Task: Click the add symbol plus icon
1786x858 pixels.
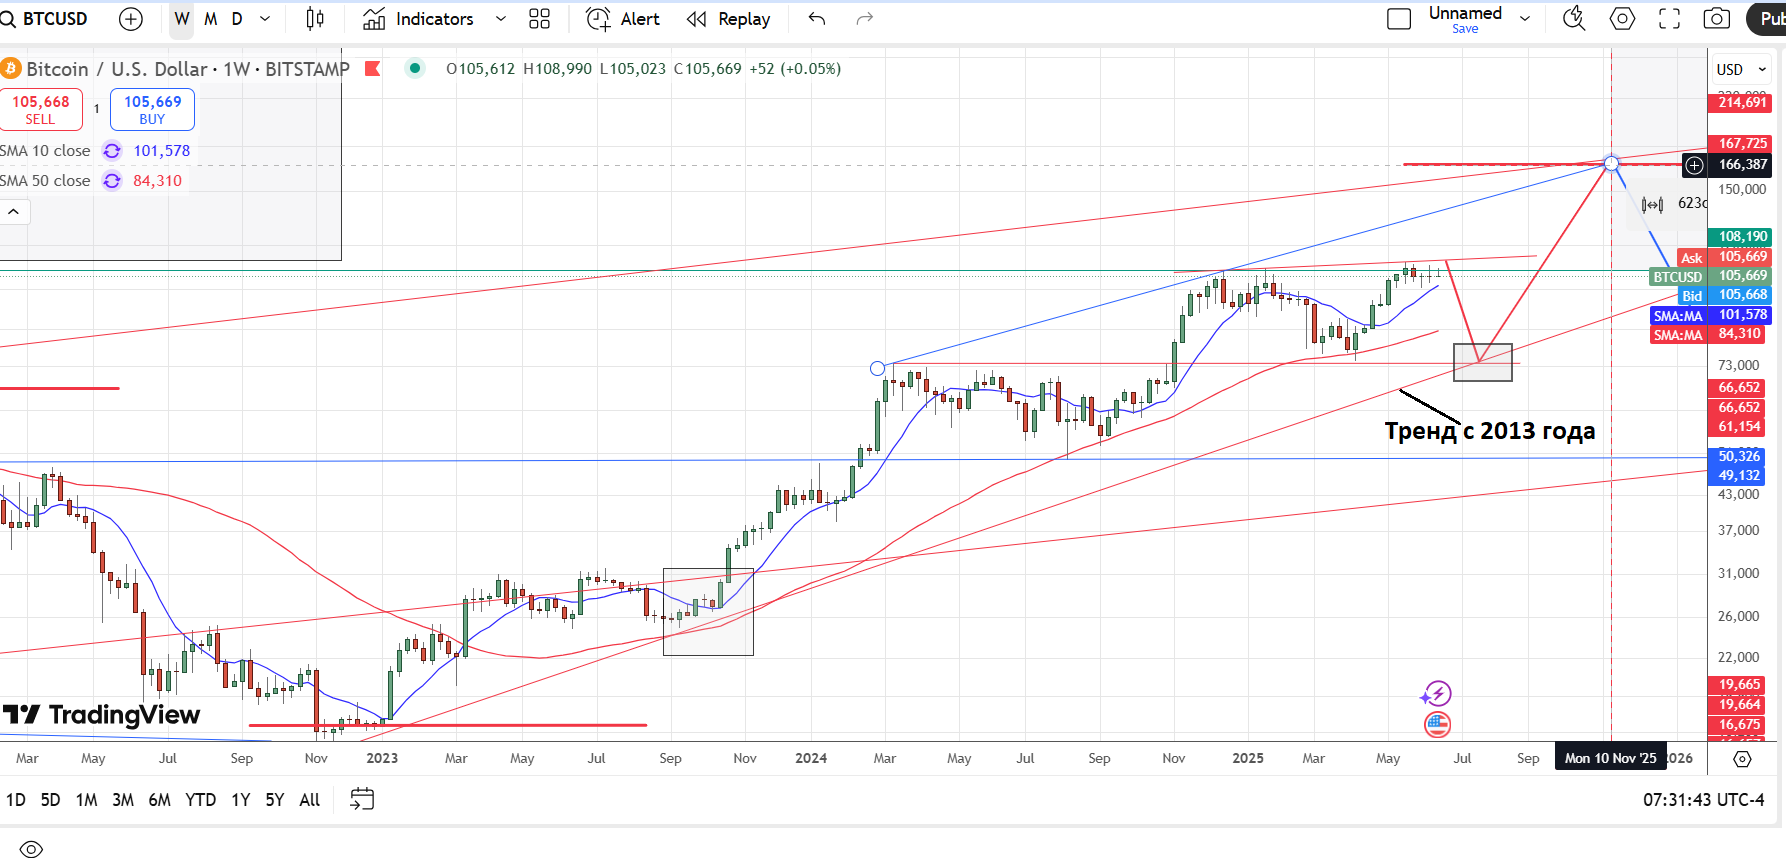Action: point(131,19)
